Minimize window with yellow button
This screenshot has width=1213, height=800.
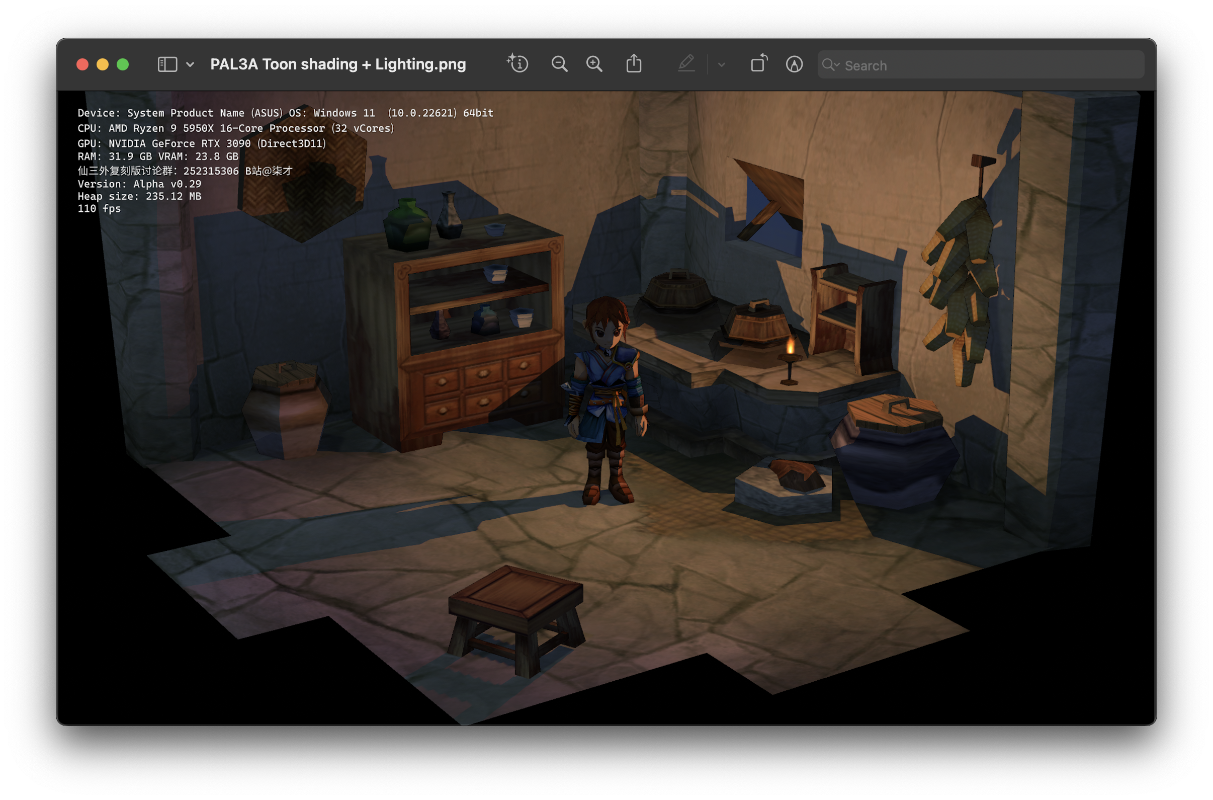click(x=102, y=64)
